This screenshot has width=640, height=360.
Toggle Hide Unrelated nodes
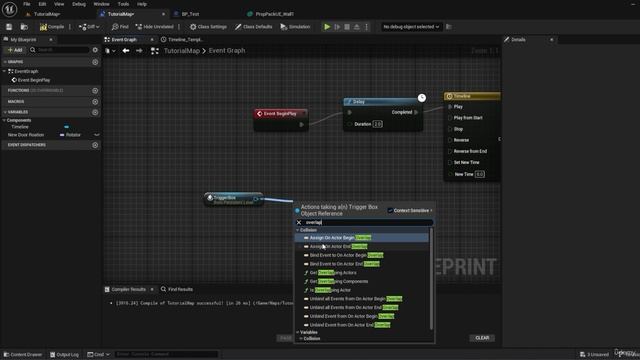point(154,27)
